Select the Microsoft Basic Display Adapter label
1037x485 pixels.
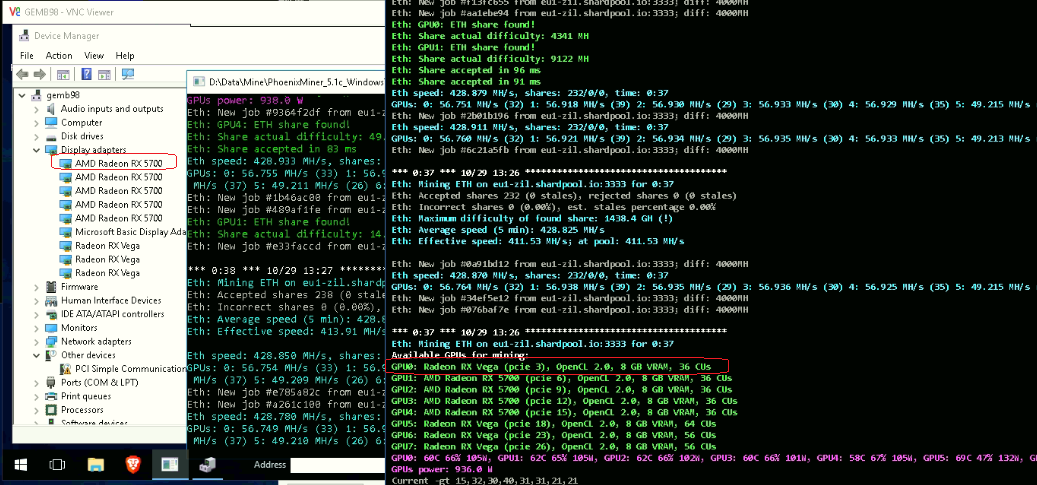point(130,232)
